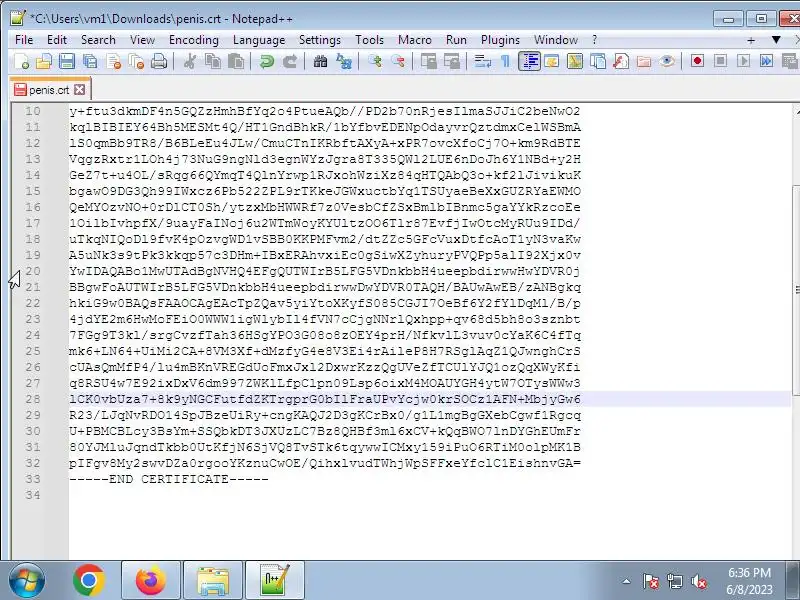This screenshot has width=800, height=600.
Task: Open the Document Map icon
Action: click(x=574, y=62)
